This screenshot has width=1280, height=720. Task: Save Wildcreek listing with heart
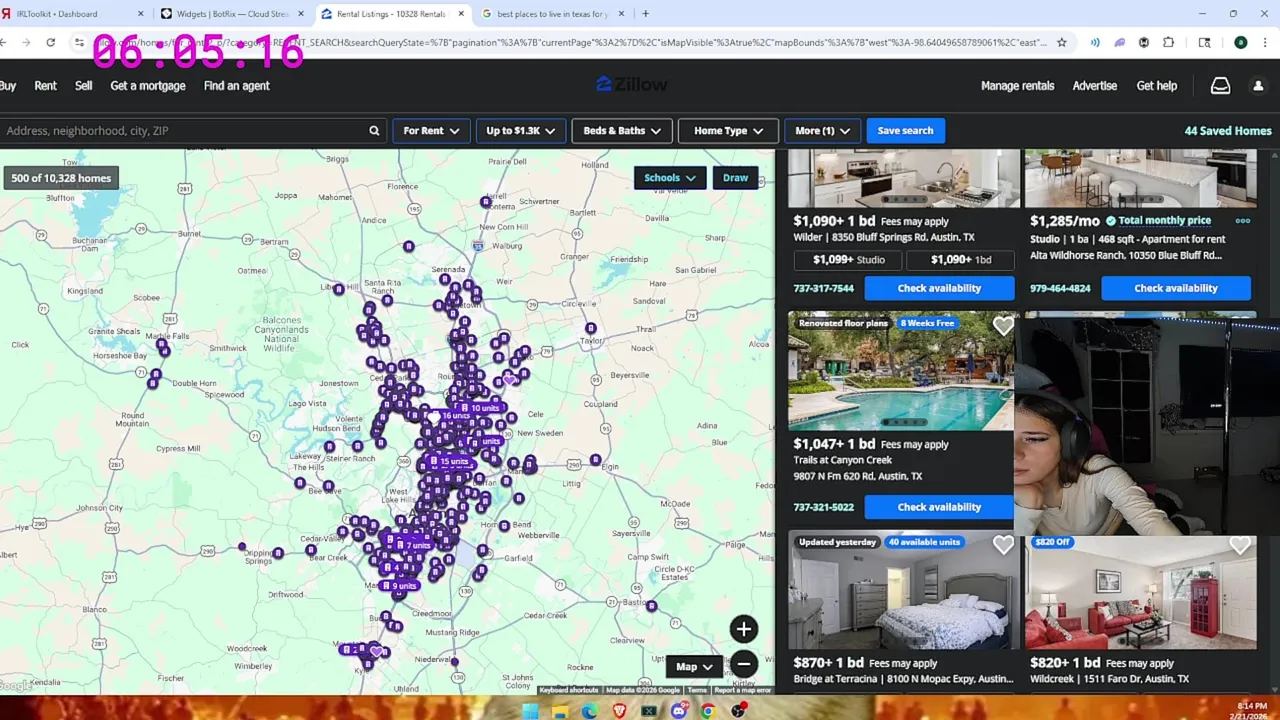(1240, 545)
